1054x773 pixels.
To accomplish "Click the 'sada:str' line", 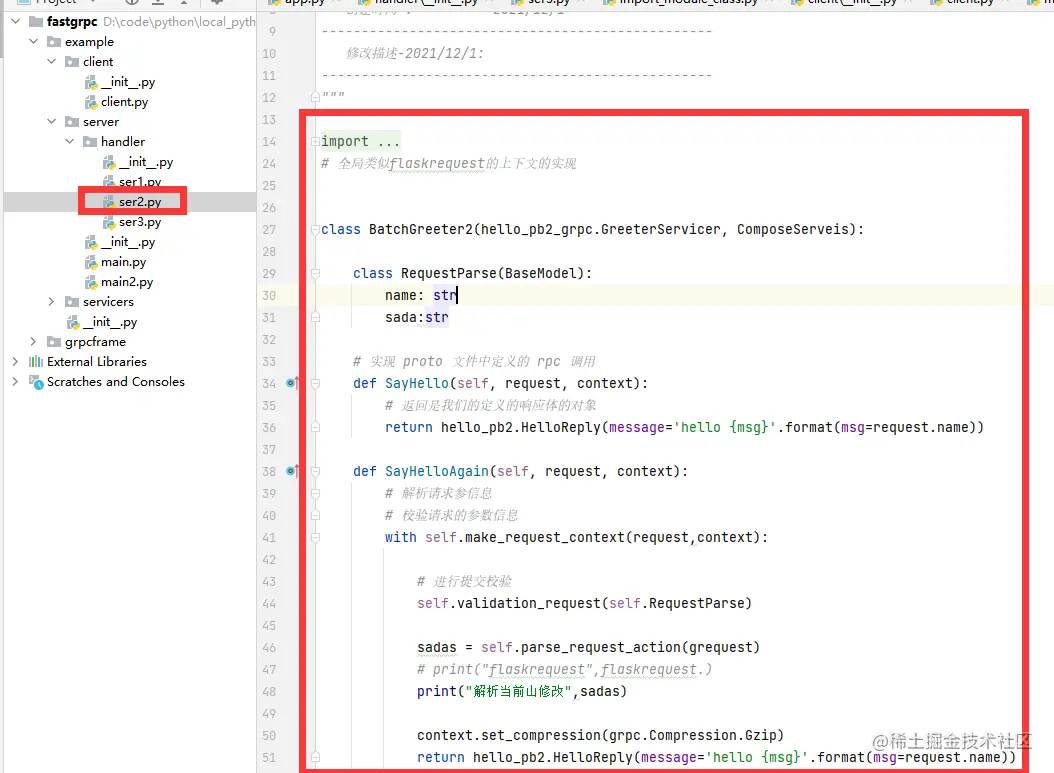I will 417,317.
